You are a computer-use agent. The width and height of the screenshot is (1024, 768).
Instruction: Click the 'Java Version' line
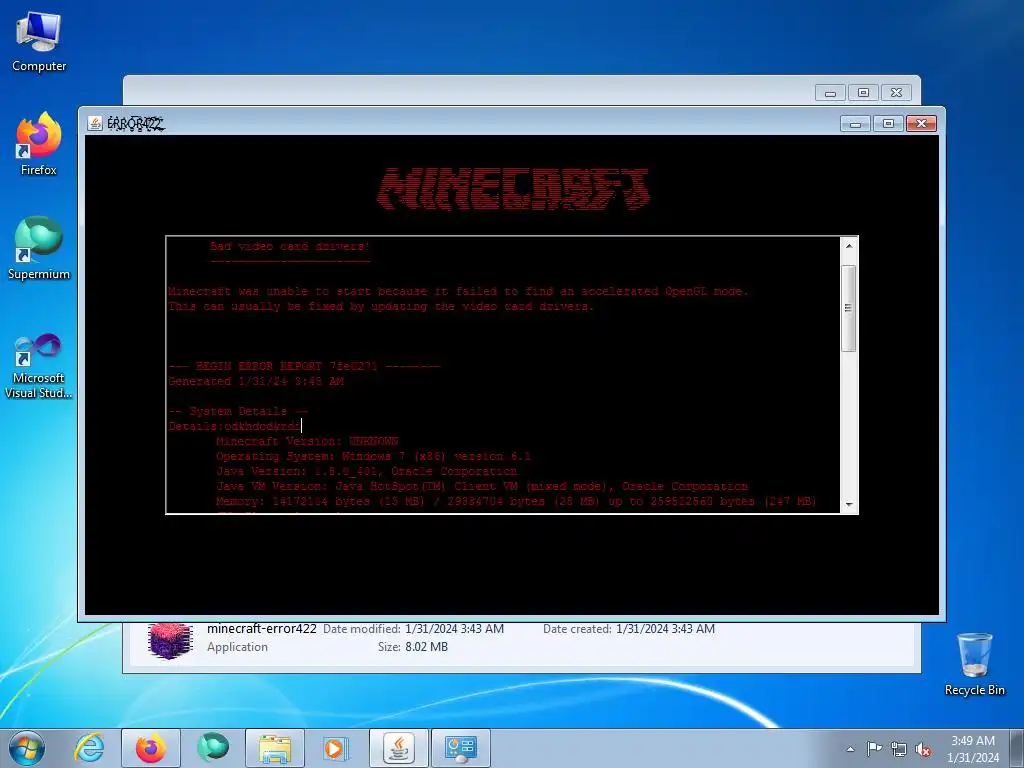tap(366, 472)
